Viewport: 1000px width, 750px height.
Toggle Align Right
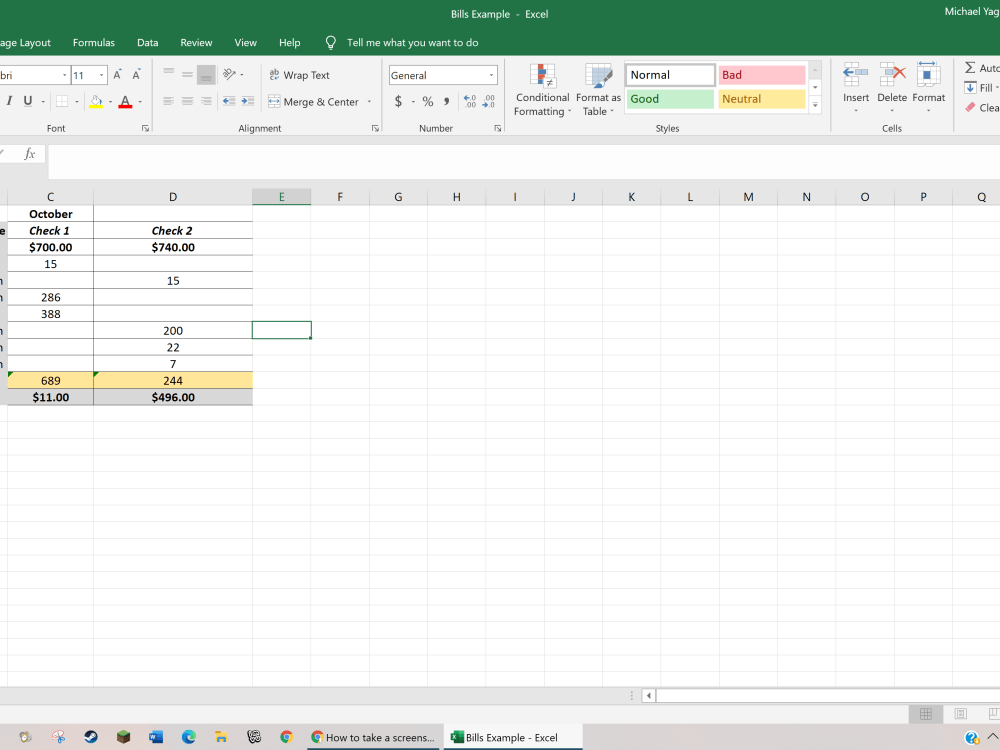point(206,101)
